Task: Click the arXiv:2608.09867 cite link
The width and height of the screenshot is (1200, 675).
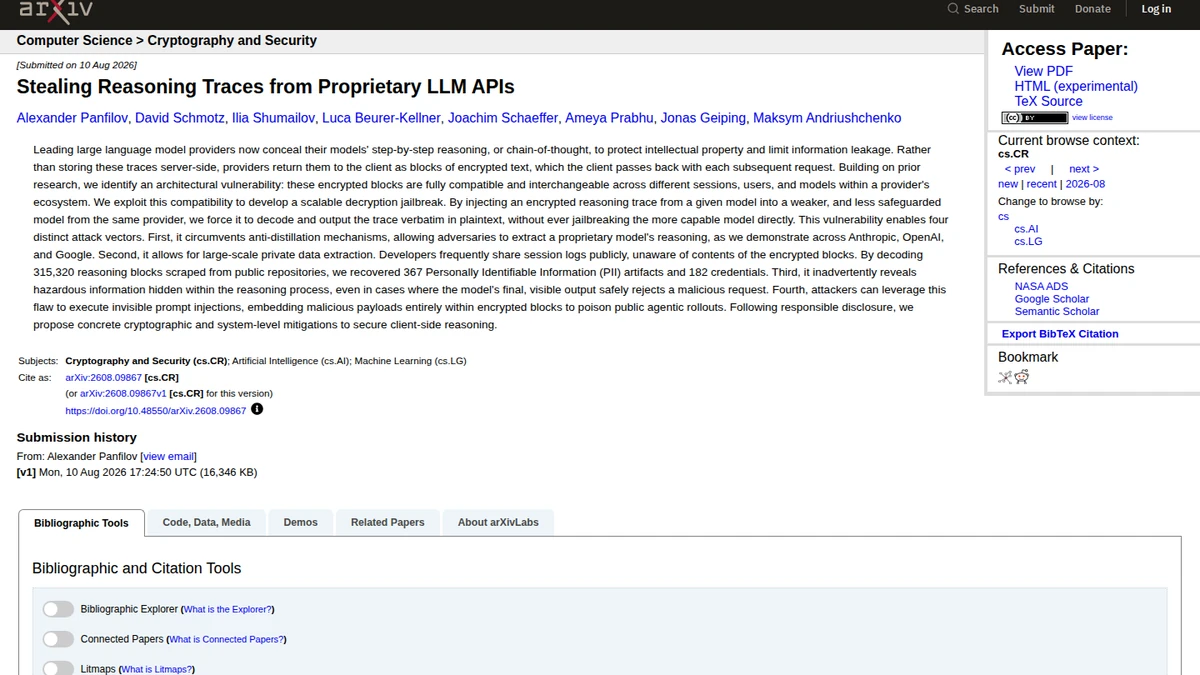Action: pyautogui.click(x=103, y=378)
